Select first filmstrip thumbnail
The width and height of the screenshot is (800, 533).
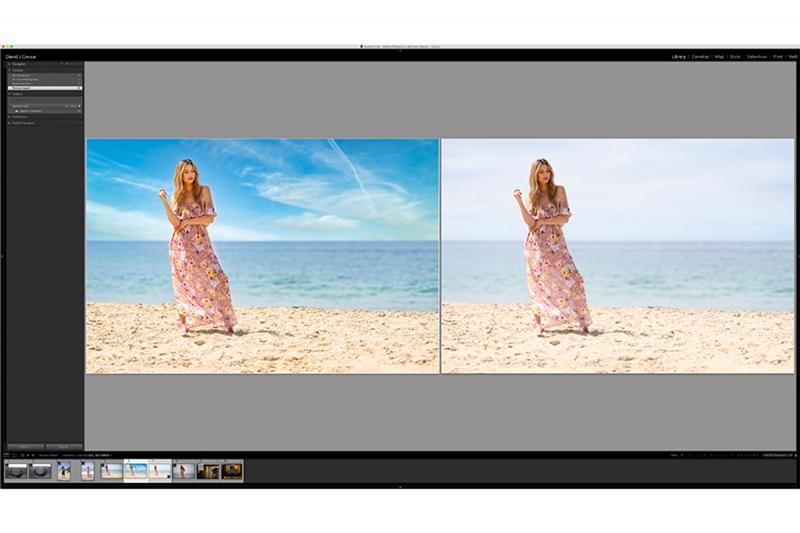pyautogui.click(x=17, y=471)
